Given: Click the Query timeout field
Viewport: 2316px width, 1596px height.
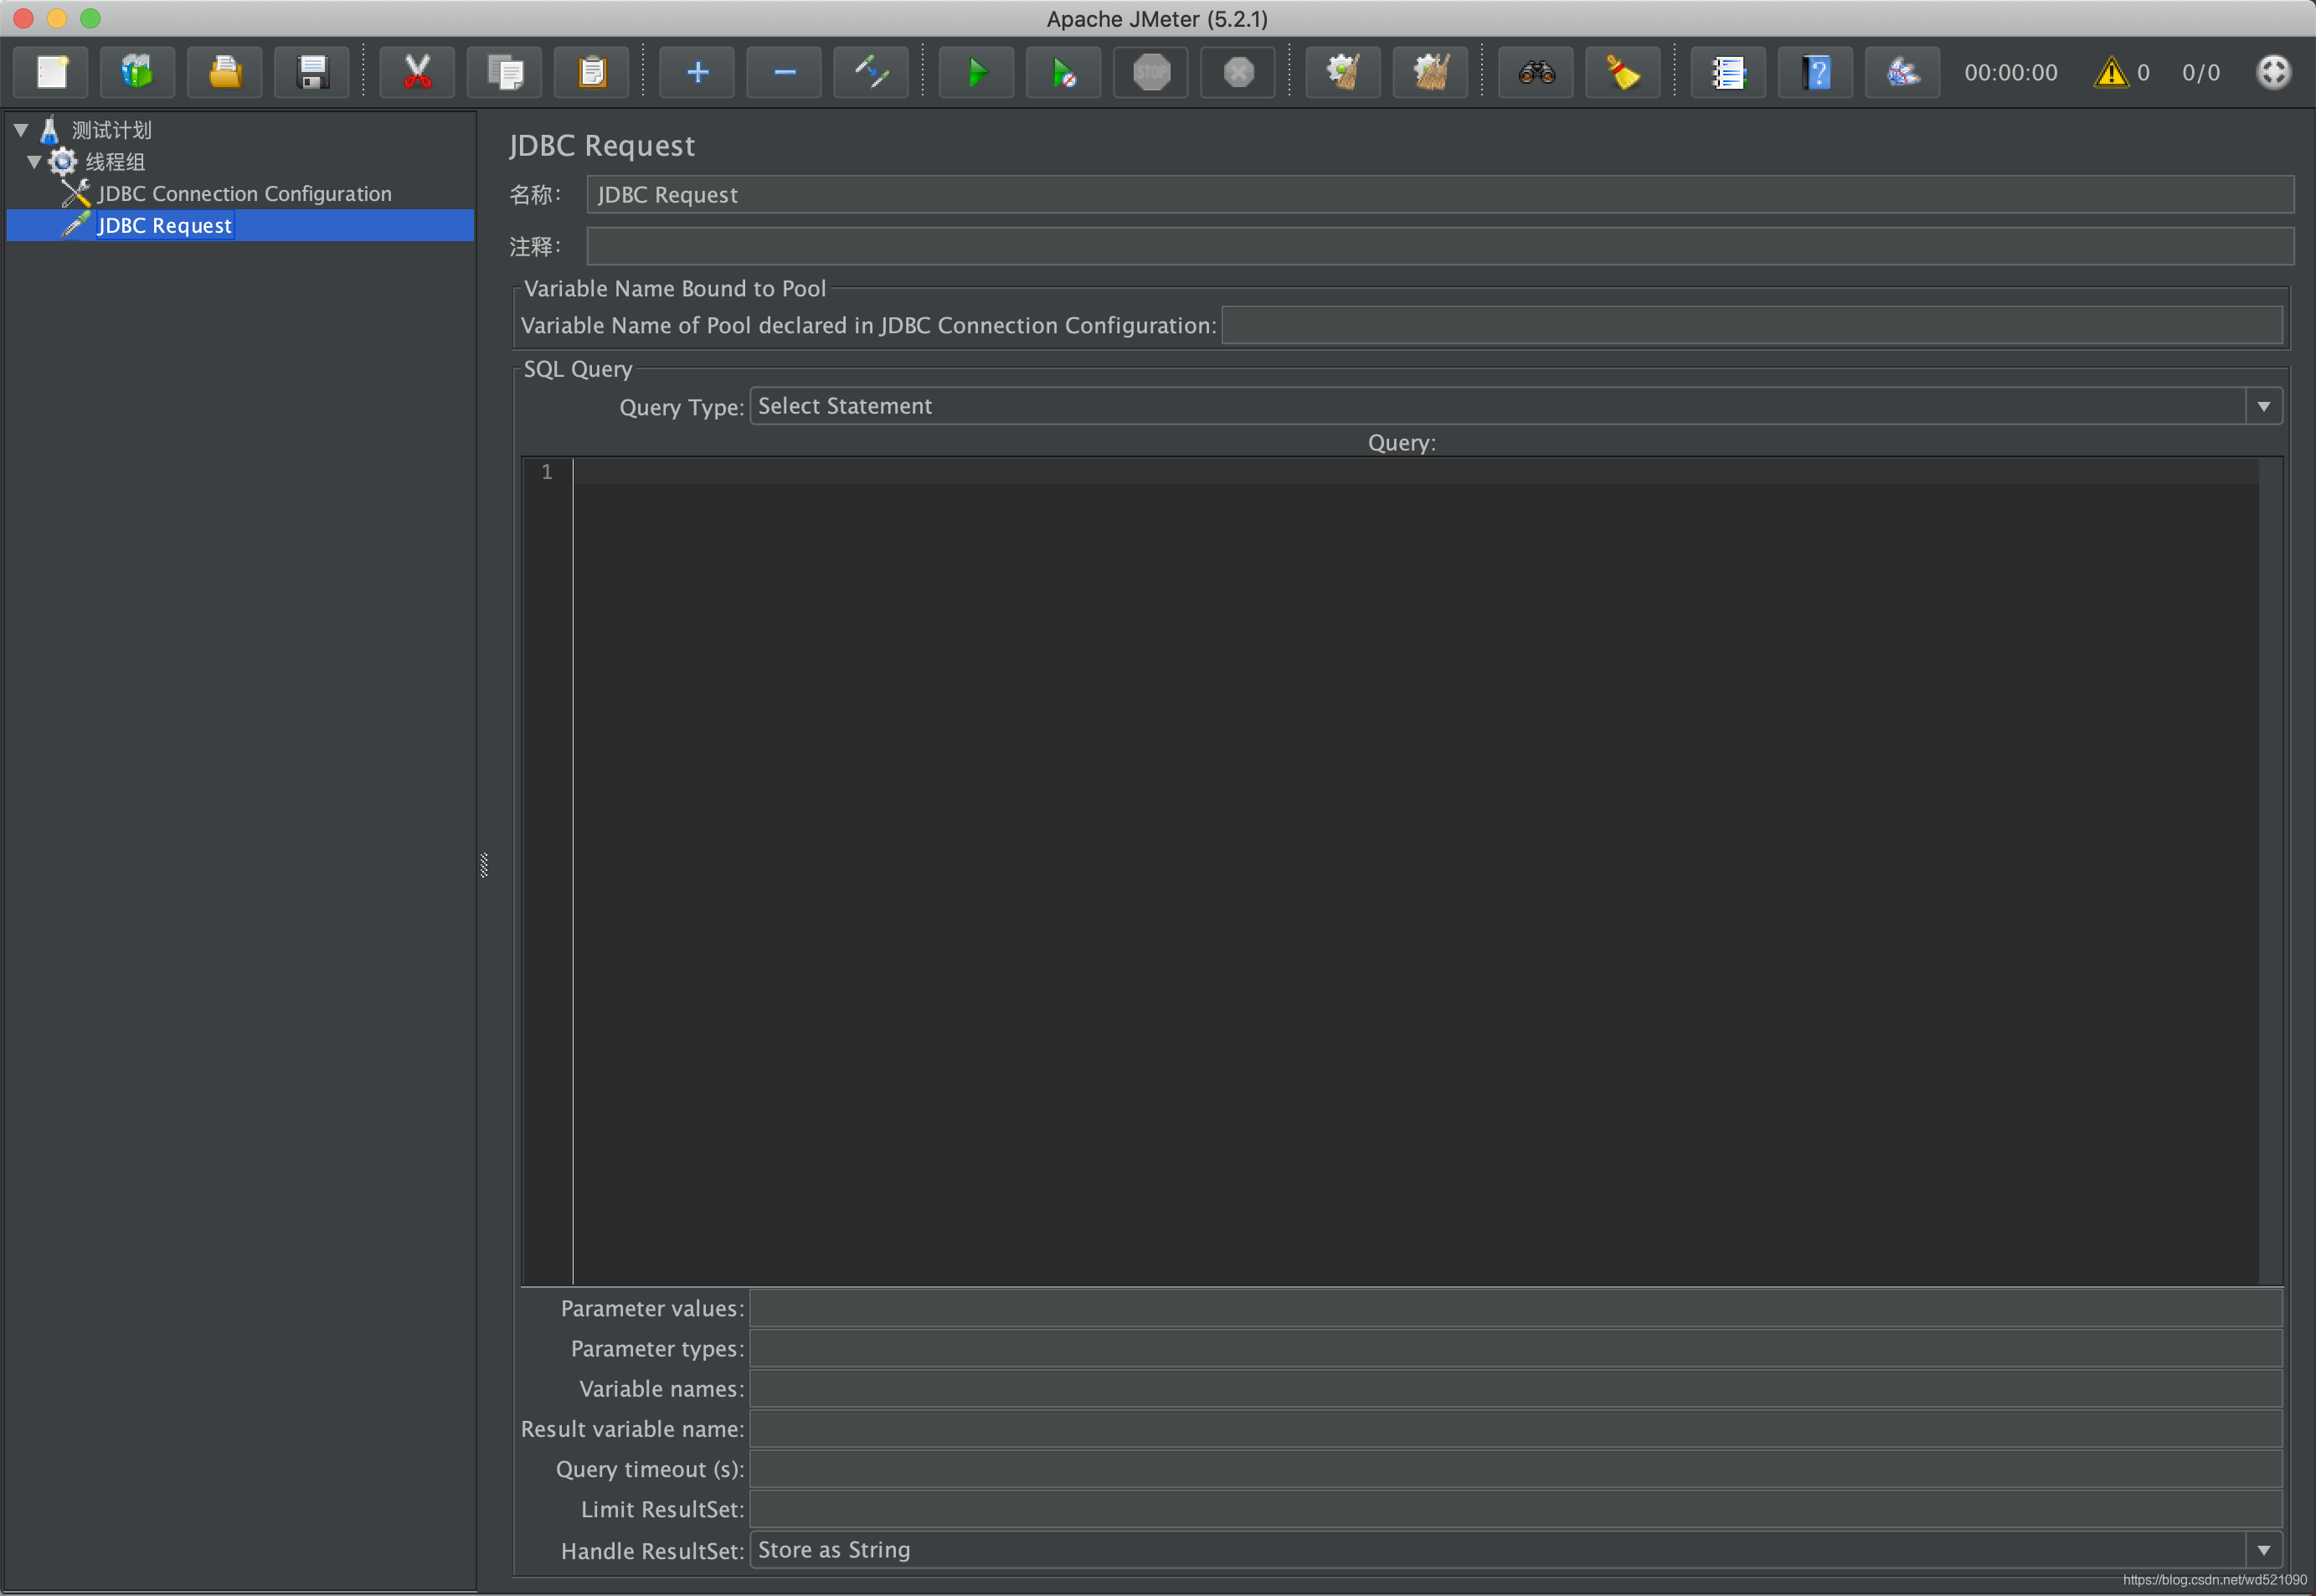Looking at the screenshot, I should coord(1516,1469).
